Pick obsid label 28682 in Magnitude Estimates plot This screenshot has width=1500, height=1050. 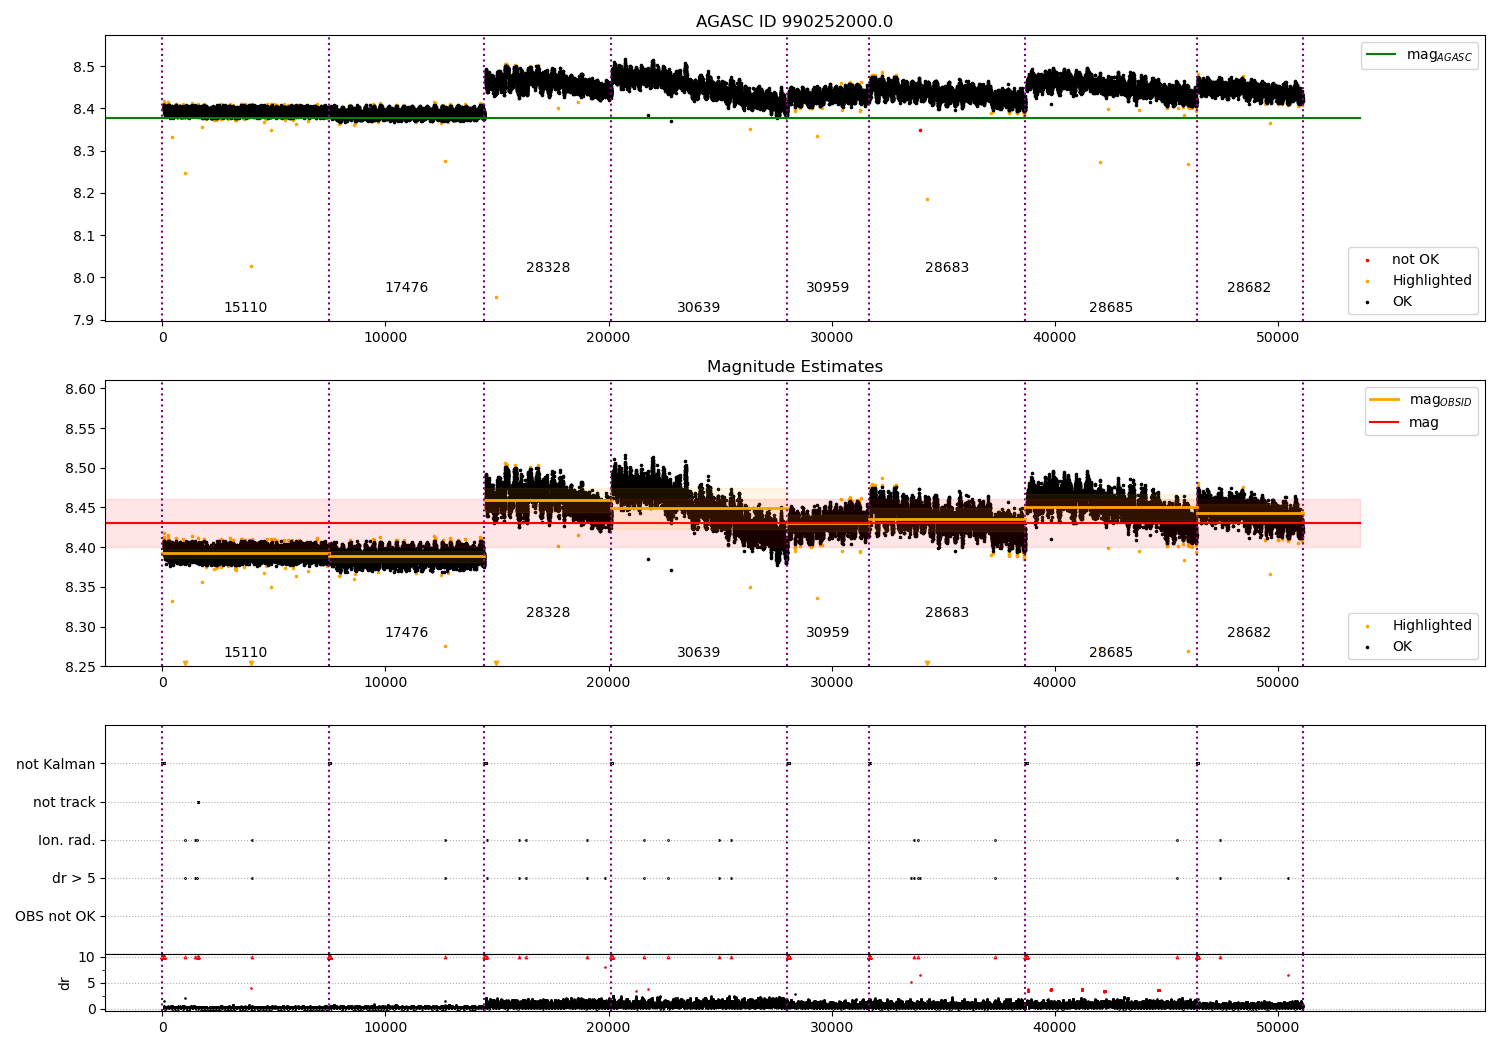point(1249,633)
